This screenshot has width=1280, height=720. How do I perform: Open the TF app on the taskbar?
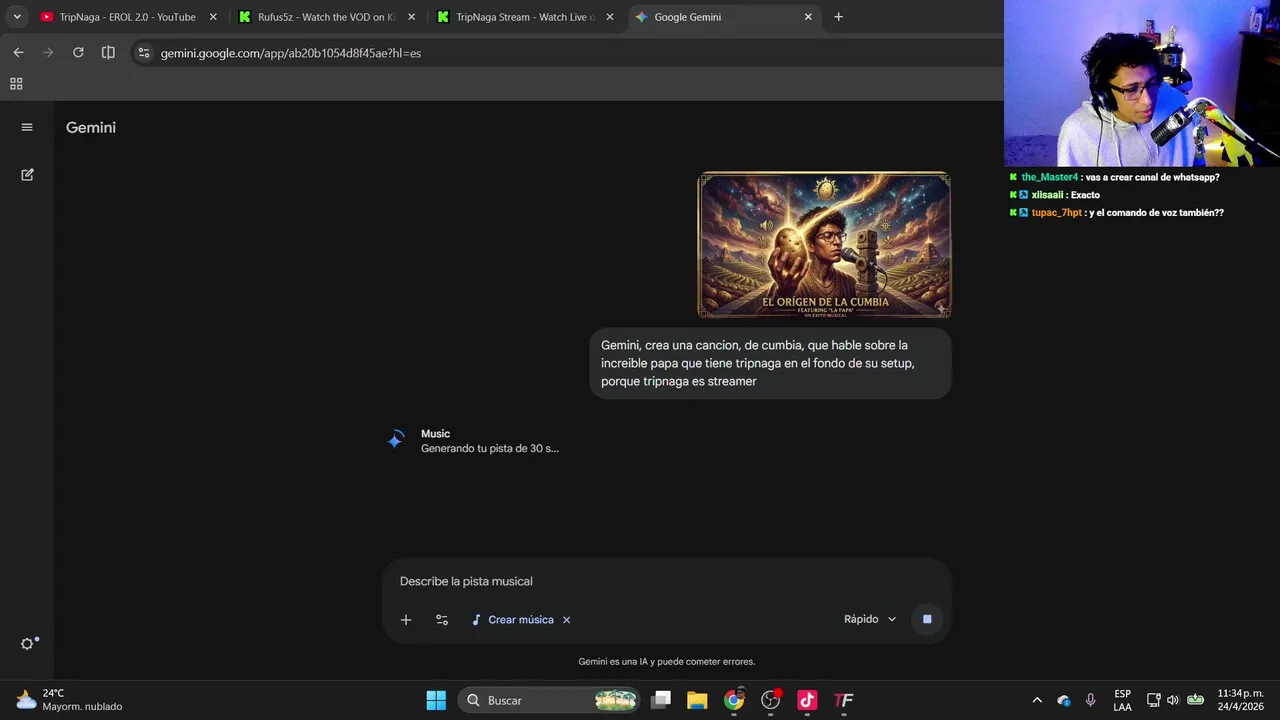tap(843, 700)
